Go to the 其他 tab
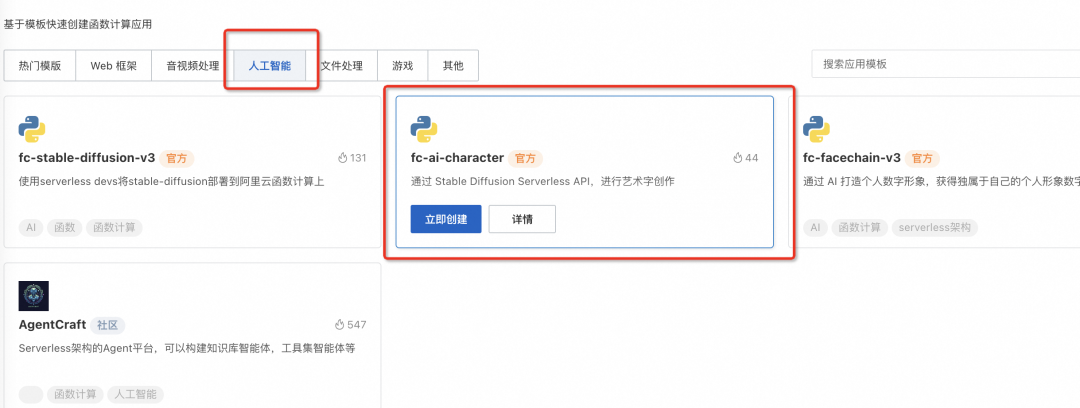The height and width of the screenshot is (408, 1080). coord(453,66)
